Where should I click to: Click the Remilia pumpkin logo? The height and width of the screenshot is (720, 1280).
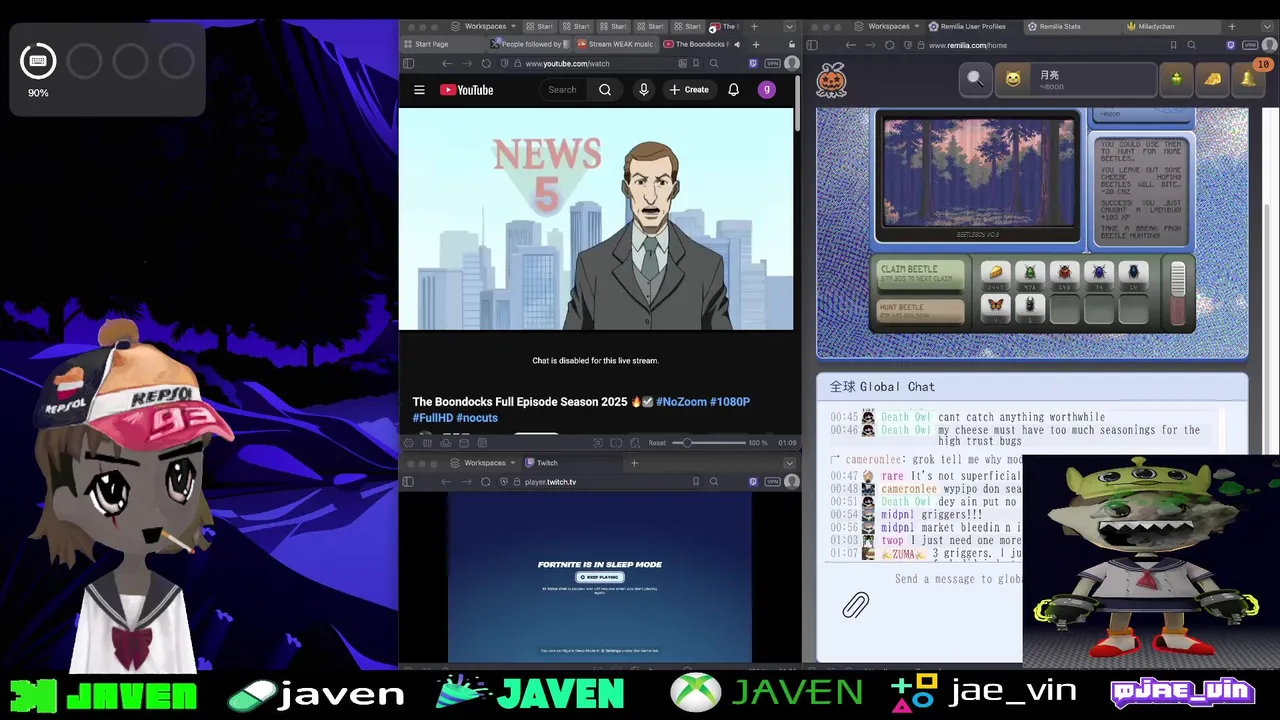click(831, 80)
